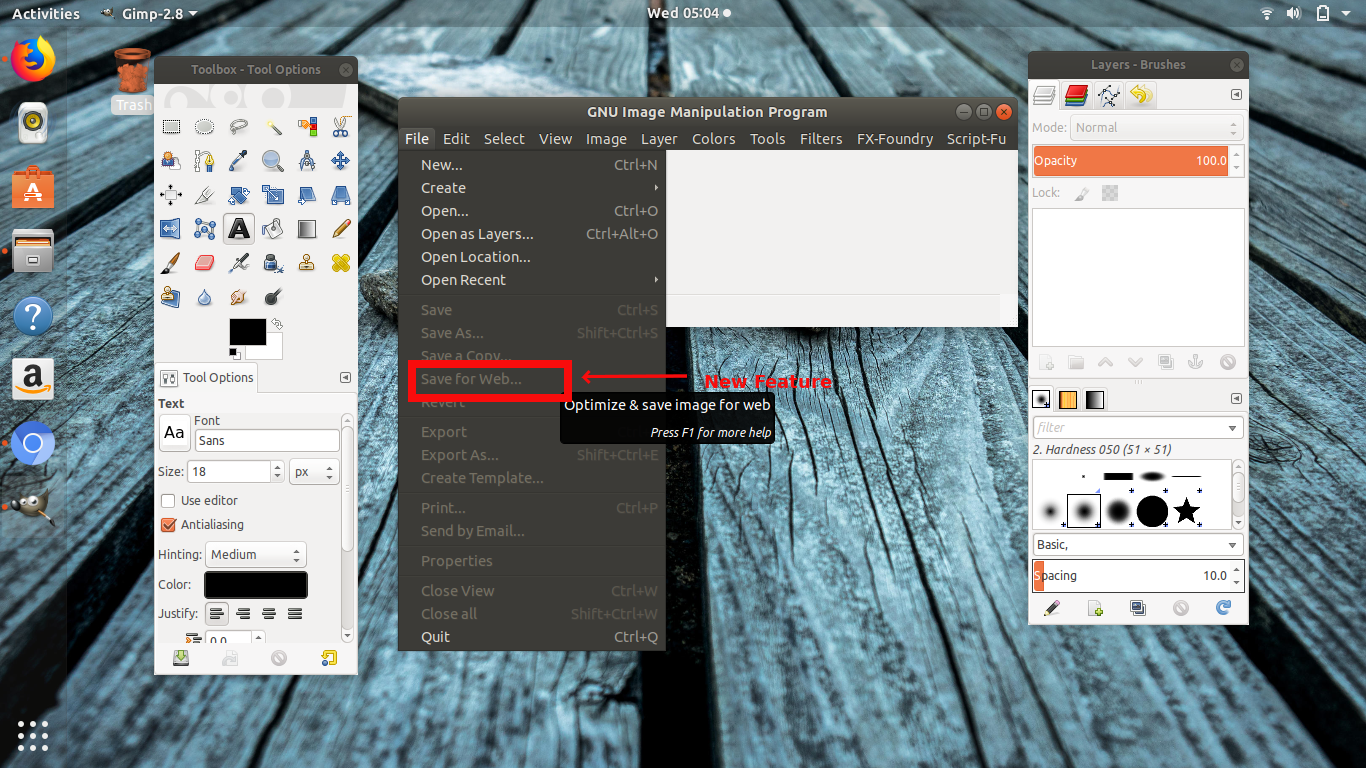Image resolution: width=1366 pixels, height=768 pixels.
Task: Select the Scissors Select tool
Action: point(341,127)
